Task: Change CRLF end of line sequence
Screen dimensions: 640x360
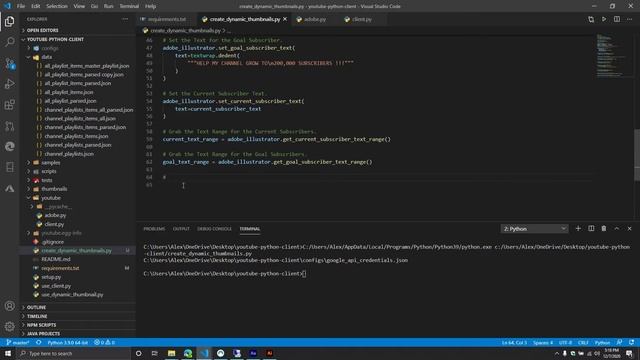Action: click(583, 342)
